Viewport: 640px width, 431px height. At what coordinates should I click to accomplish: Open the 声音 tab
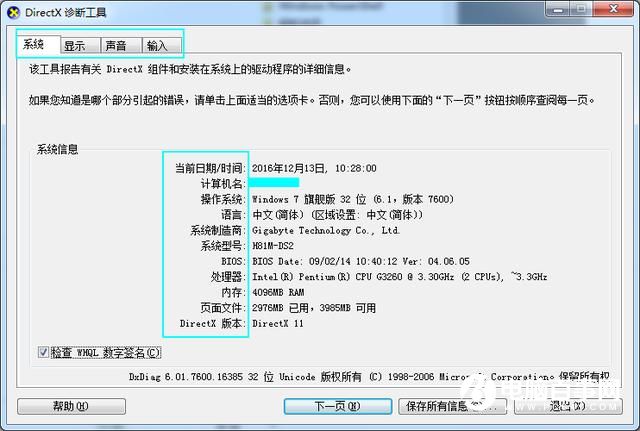coord(121,46)
